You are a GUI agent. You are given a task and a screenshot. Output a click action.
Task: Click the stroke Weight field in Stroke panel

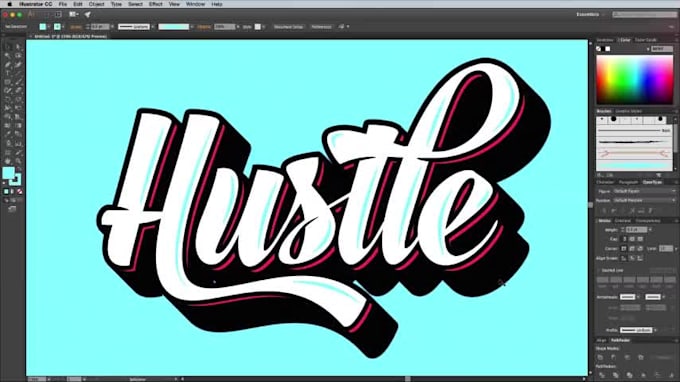coord(636,230)
